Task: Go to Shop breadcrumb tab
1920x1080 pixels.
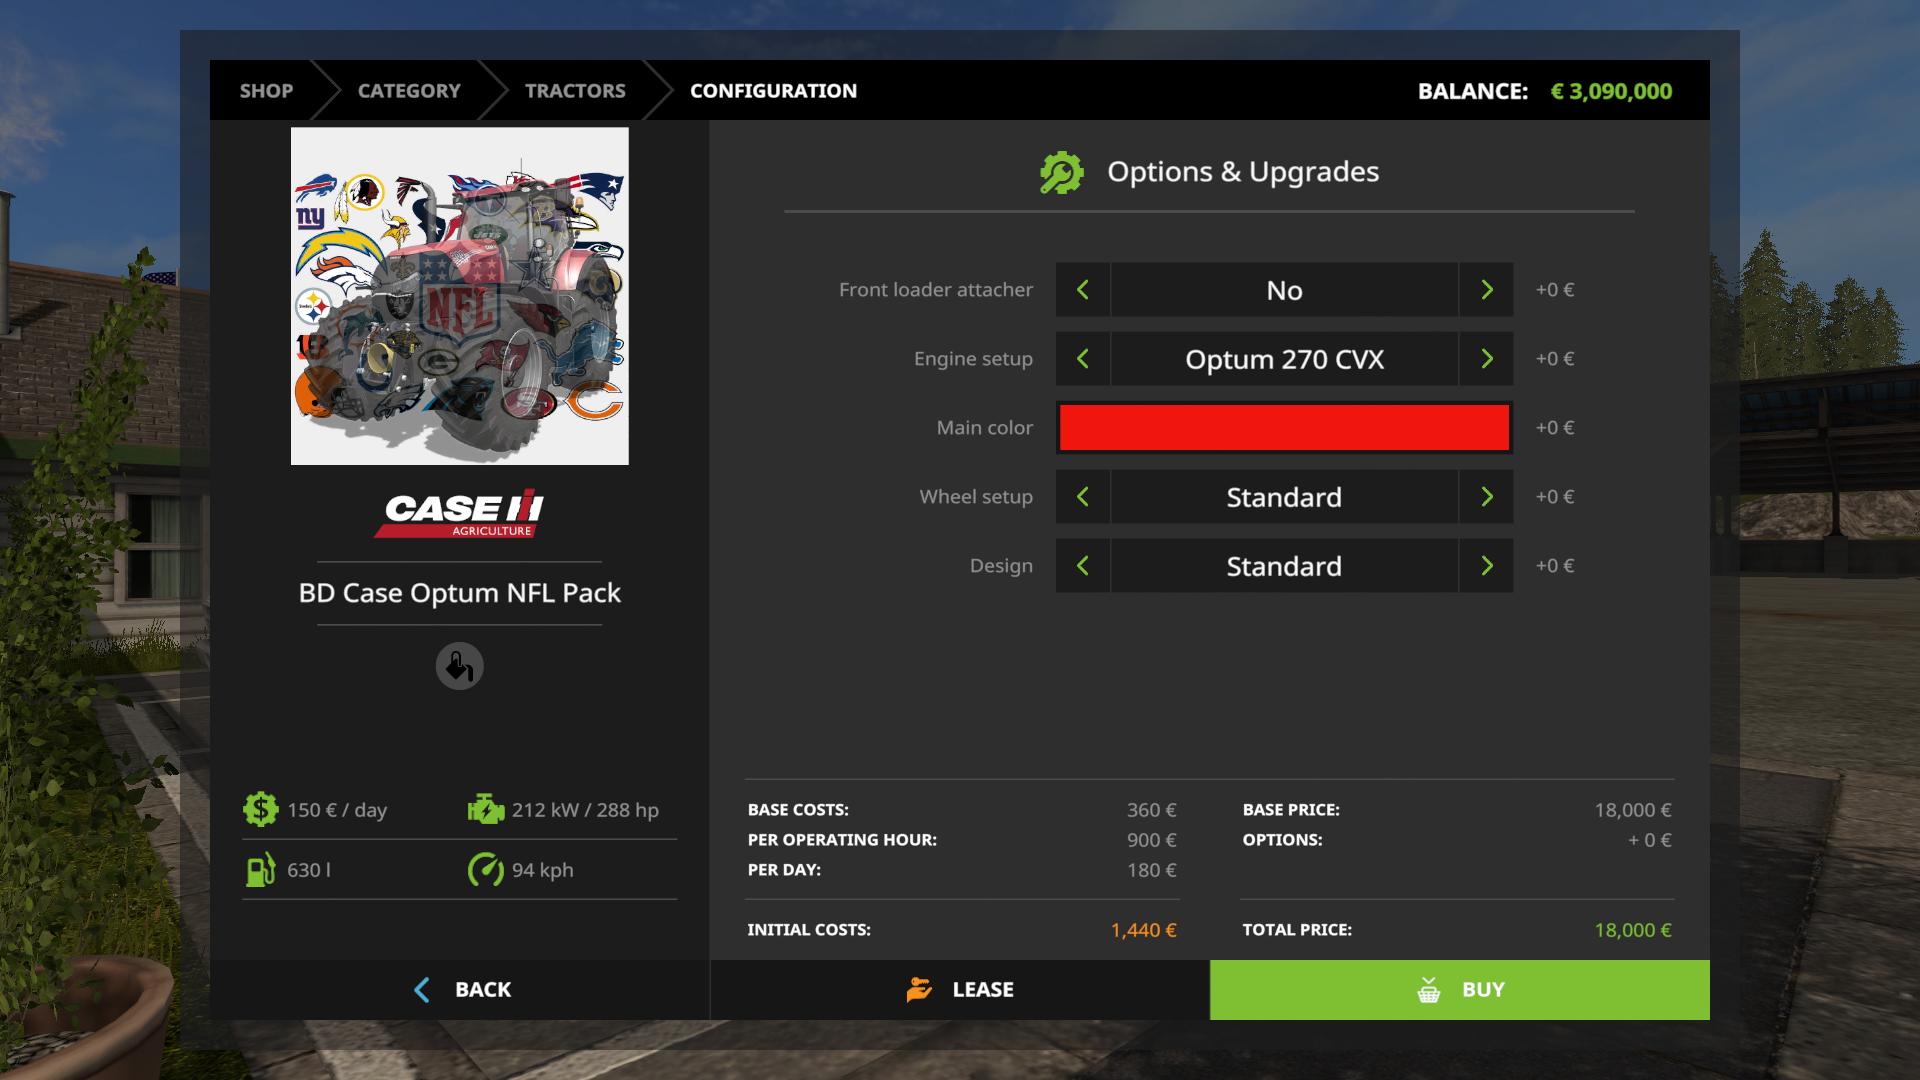Action: pyautogui.click(x=266, y=91)
